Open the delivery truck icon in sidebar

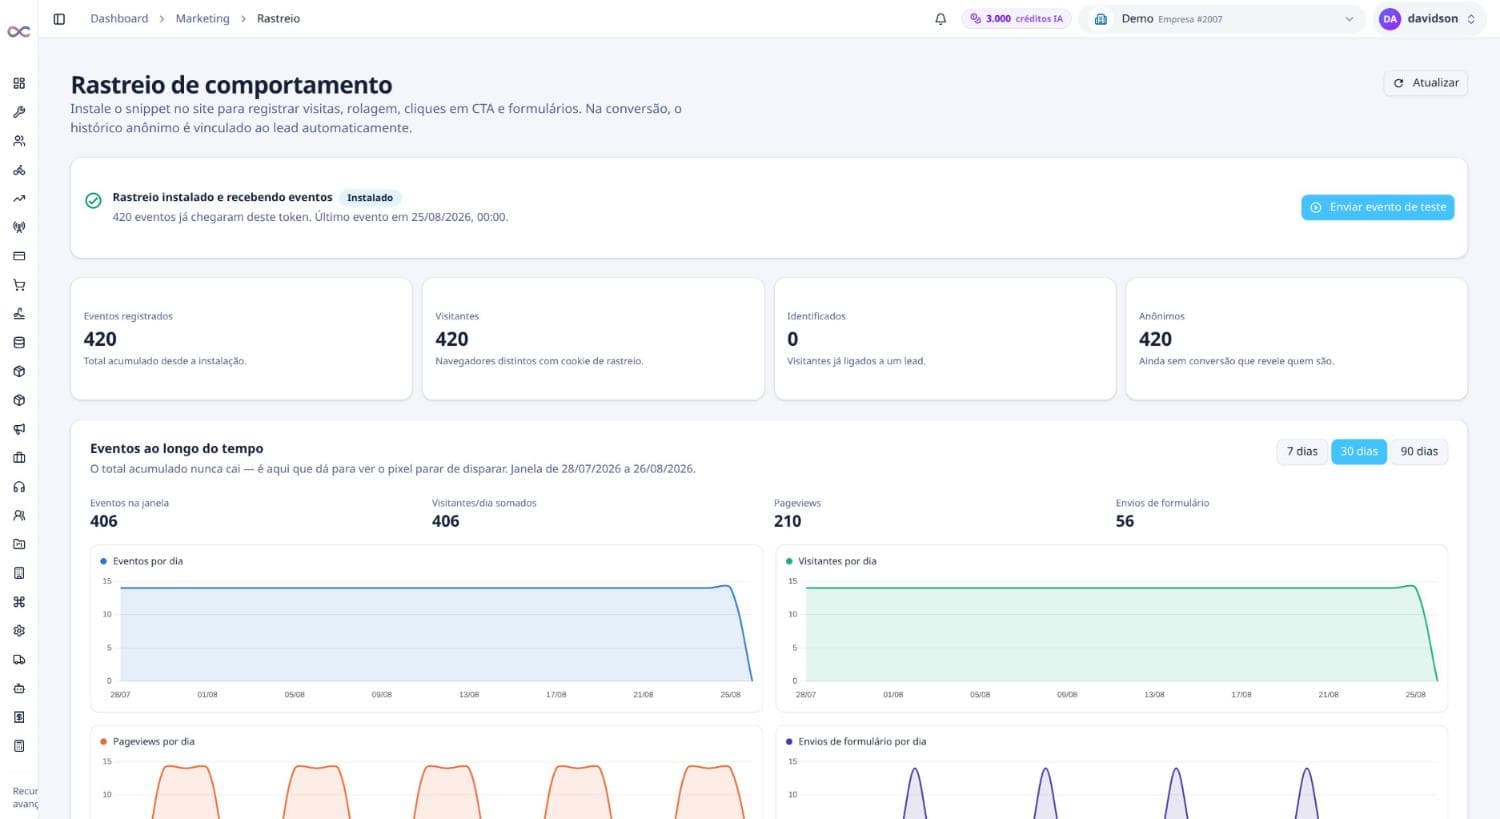[x=19, y=660]
